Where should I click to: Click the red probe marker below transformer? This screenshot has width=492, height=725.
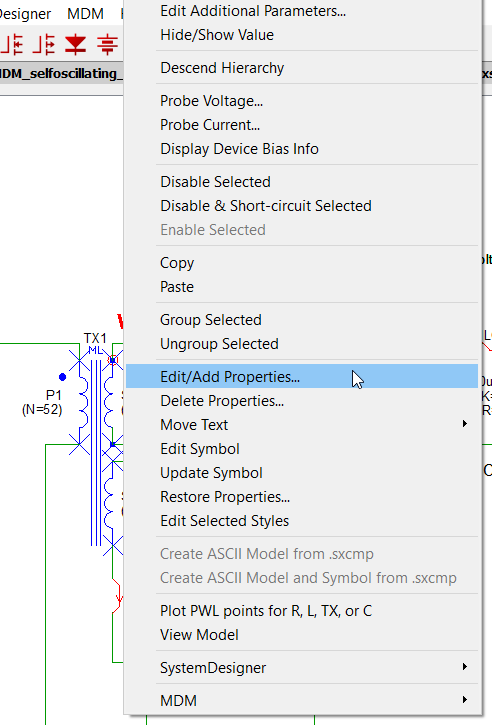pos(118,595)
